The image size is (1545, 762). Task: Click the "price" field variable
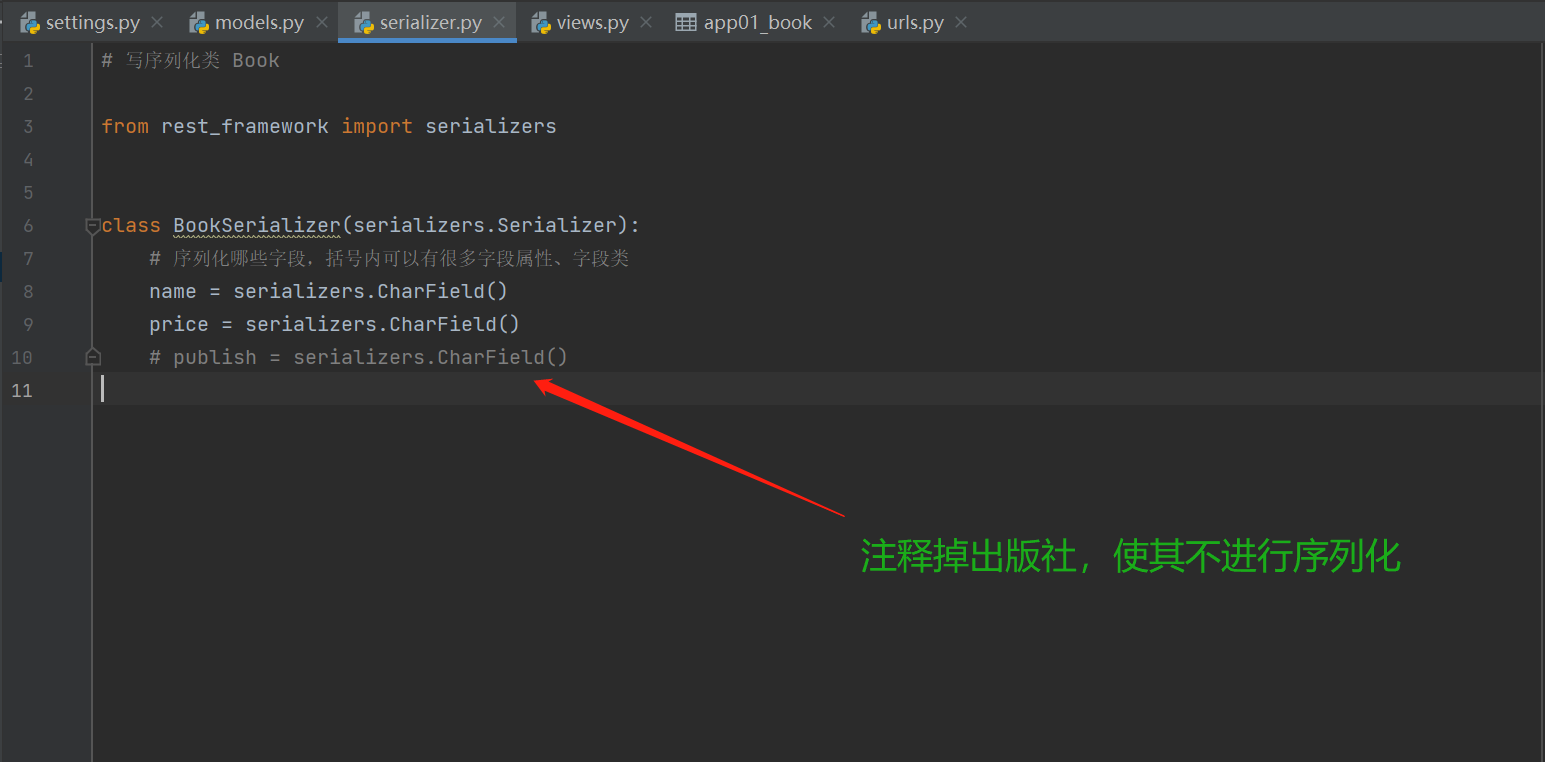(179, 324)
